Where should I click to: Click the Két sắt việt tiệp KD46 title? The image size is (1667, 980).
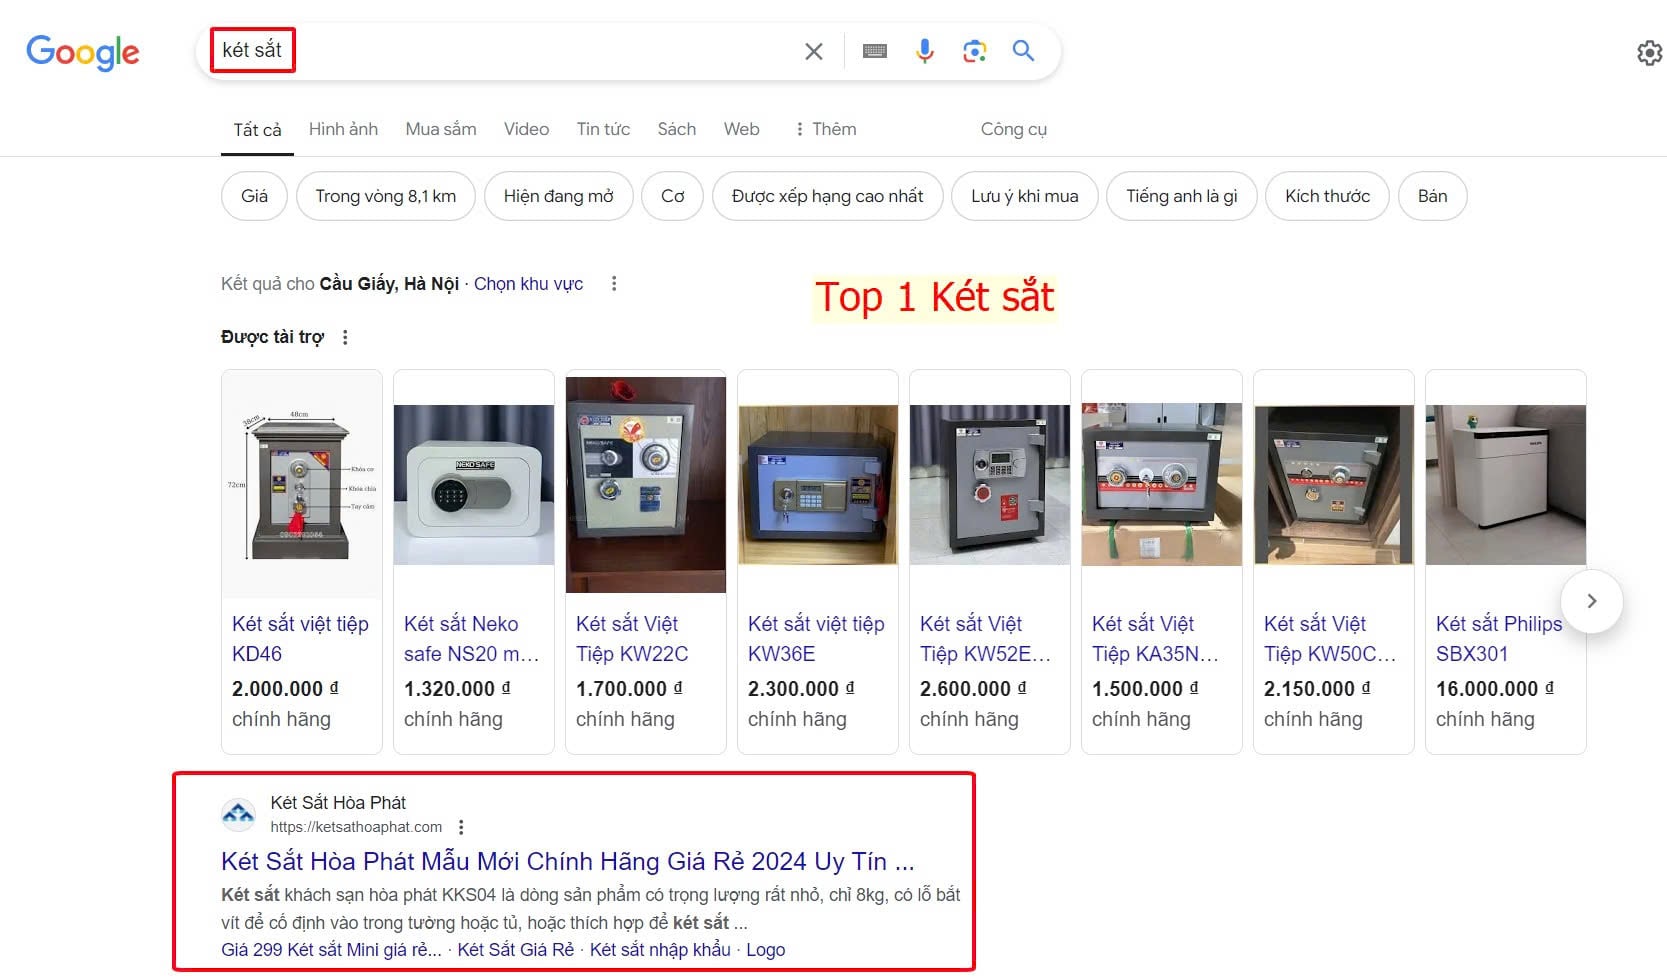click(x=300, y=639)
